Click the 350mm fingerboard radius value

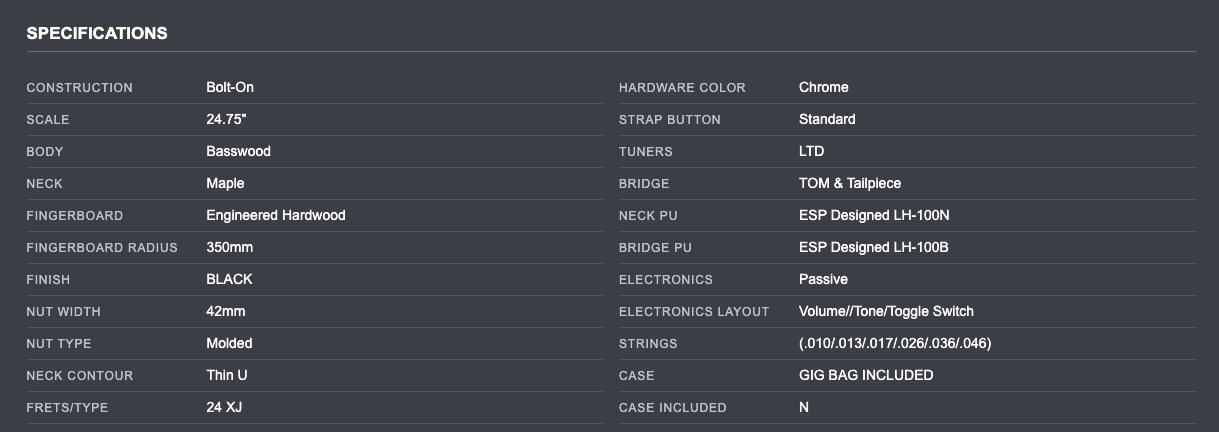[x=230, y=247]
